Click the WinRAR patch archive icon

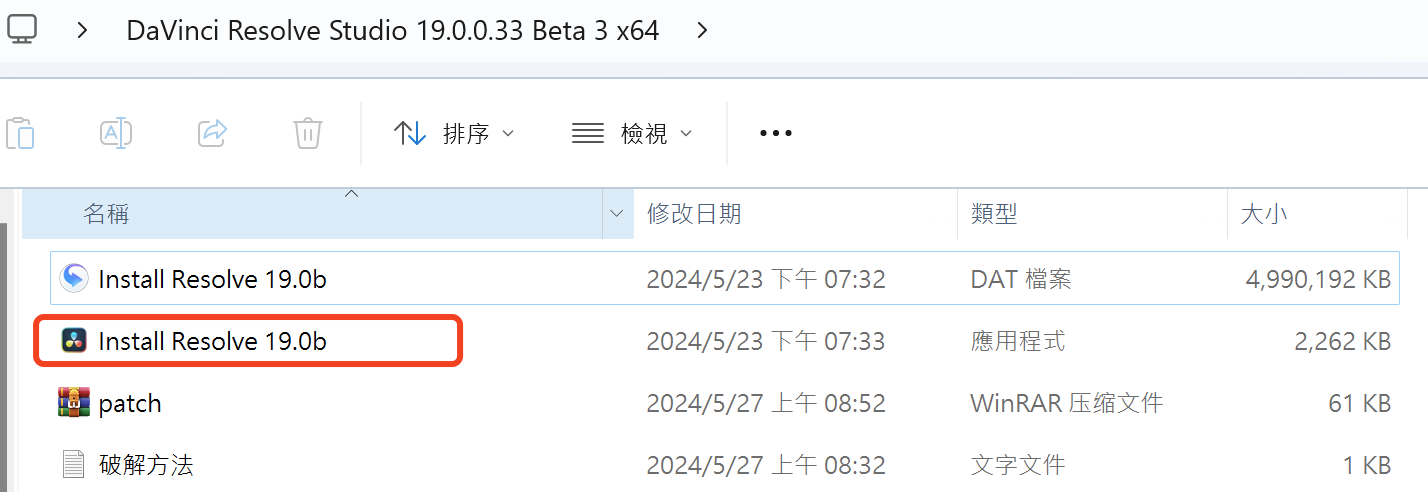[74, 403]
